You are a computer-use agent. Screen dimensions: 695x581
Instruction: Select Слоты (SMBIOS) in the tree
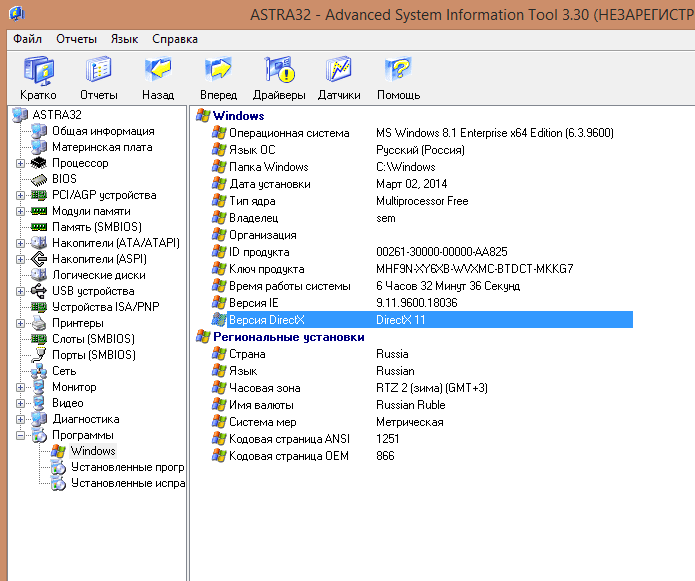coord(93,339)
